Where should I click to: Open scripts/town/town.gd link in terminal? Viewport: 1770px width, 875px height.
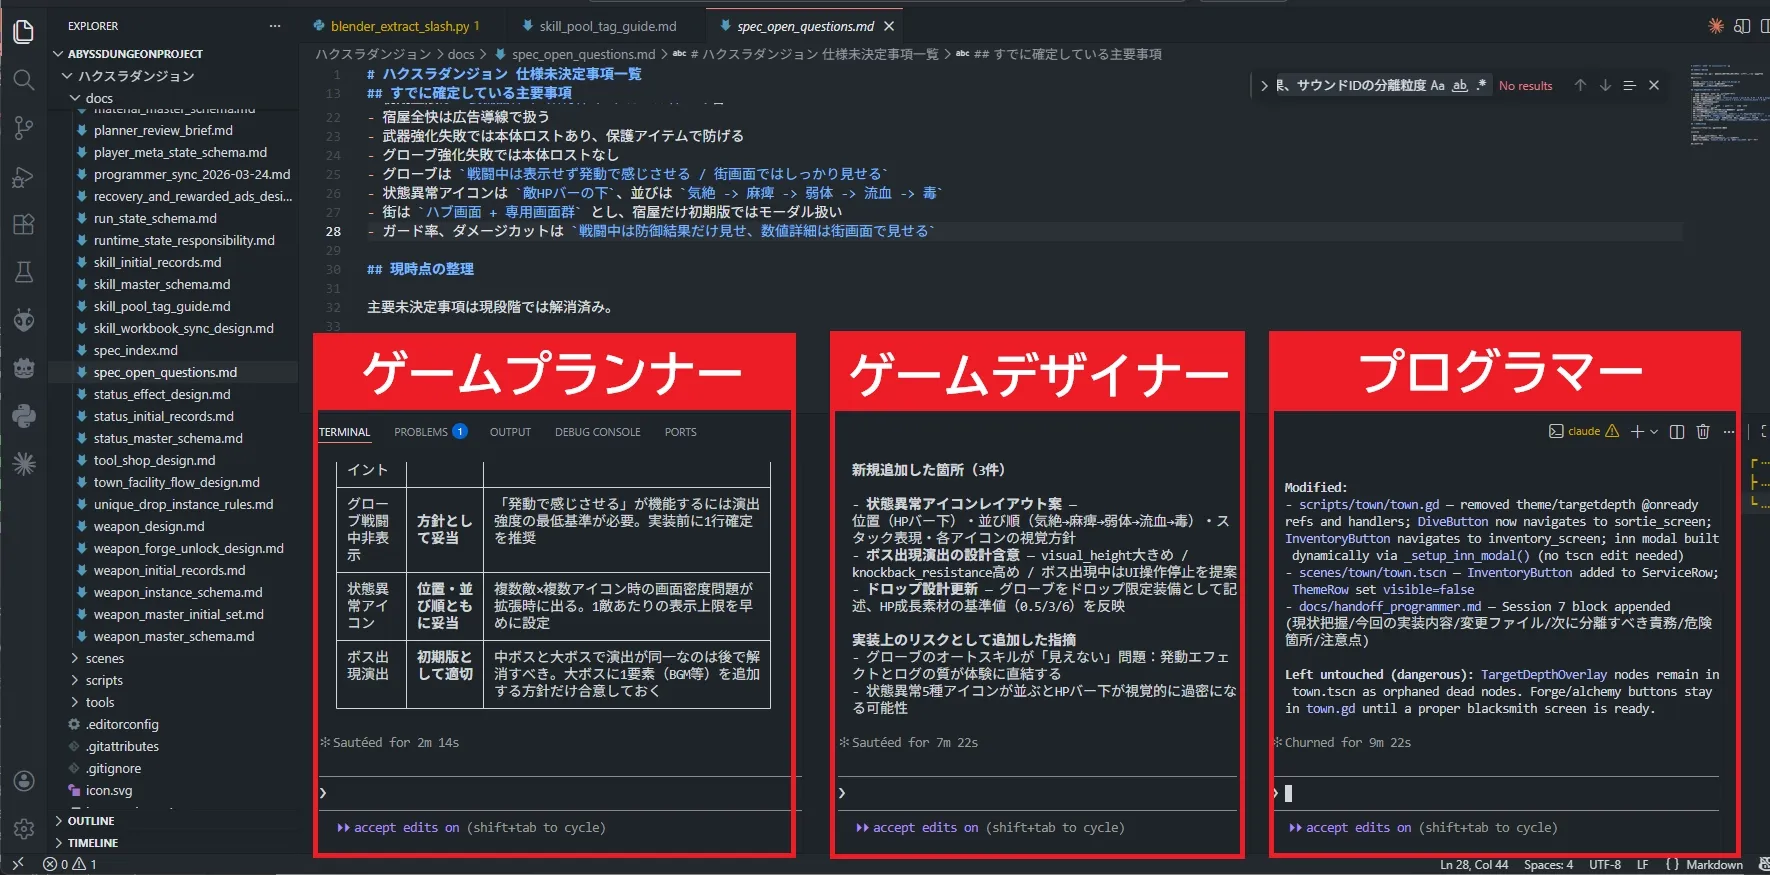pos(1369,505)
